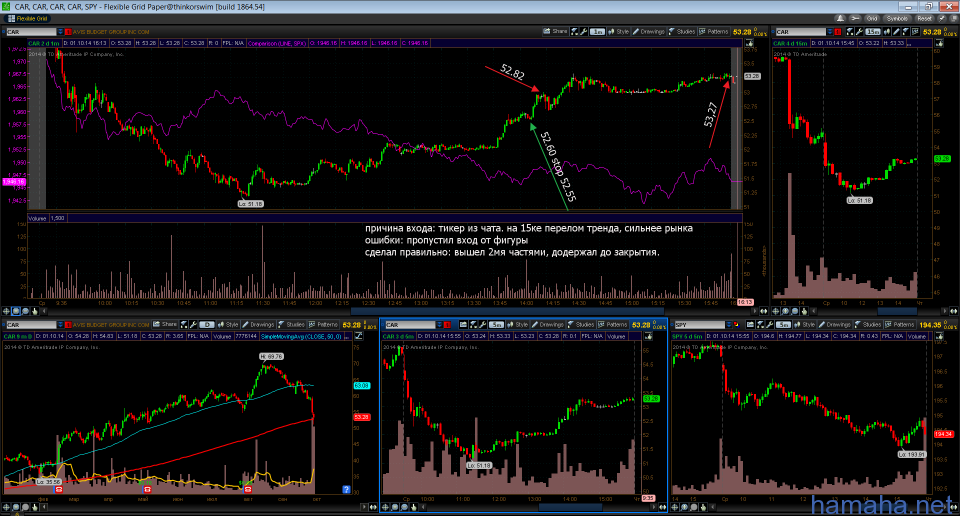Open Studies in SPY chart
This screenshot has height=516, width=960.
pos(868,324)
